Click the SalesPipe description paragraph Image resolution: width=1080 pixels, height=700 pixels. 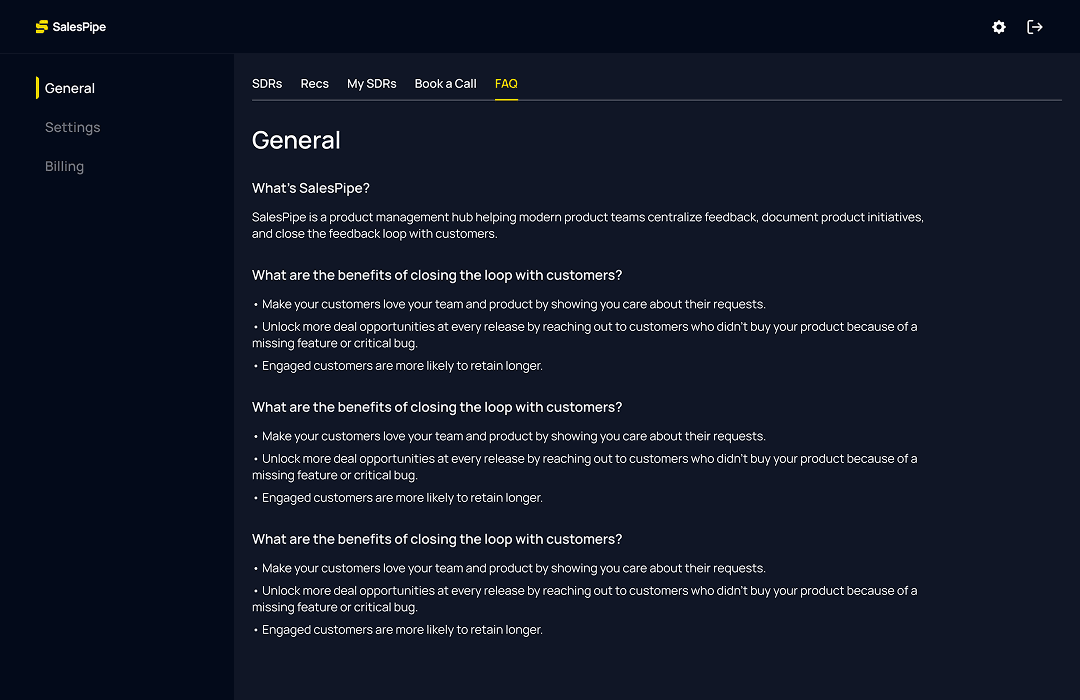pyautogui.click(x=588, y=224)
